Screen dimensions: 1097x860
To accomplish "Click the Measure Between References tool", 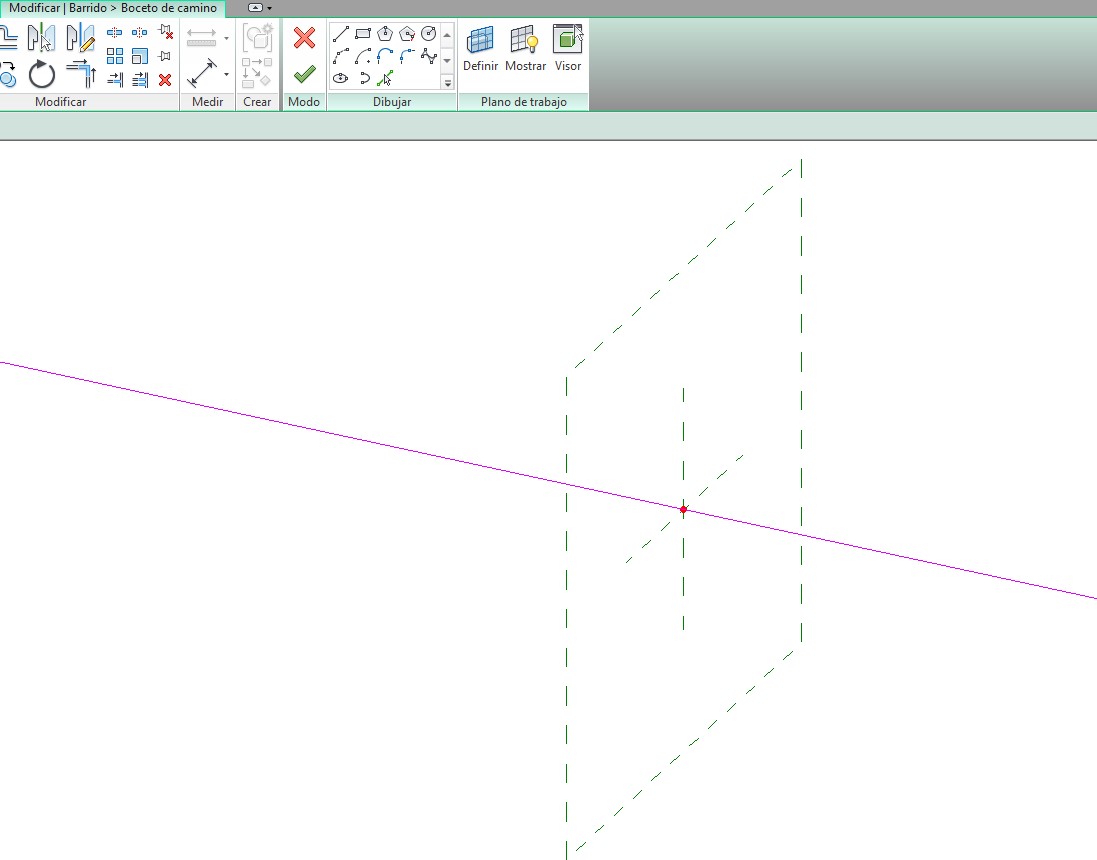I will pos(201,37).
